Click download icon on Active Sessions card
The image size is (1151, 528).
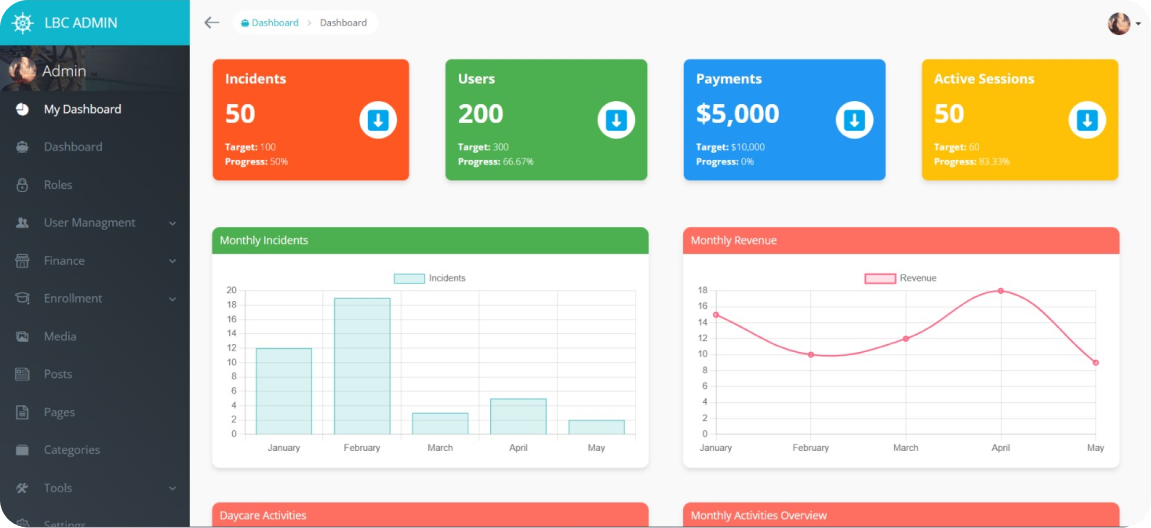(x=1087, y=120)
